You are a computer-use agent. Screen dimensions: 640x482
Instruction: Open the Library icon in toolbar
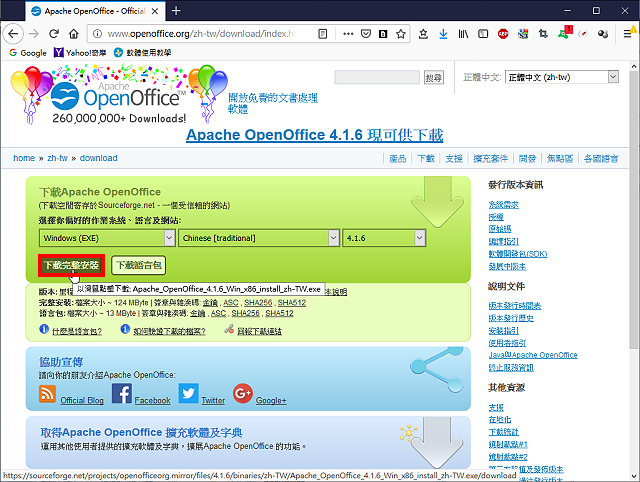point(463,34)
